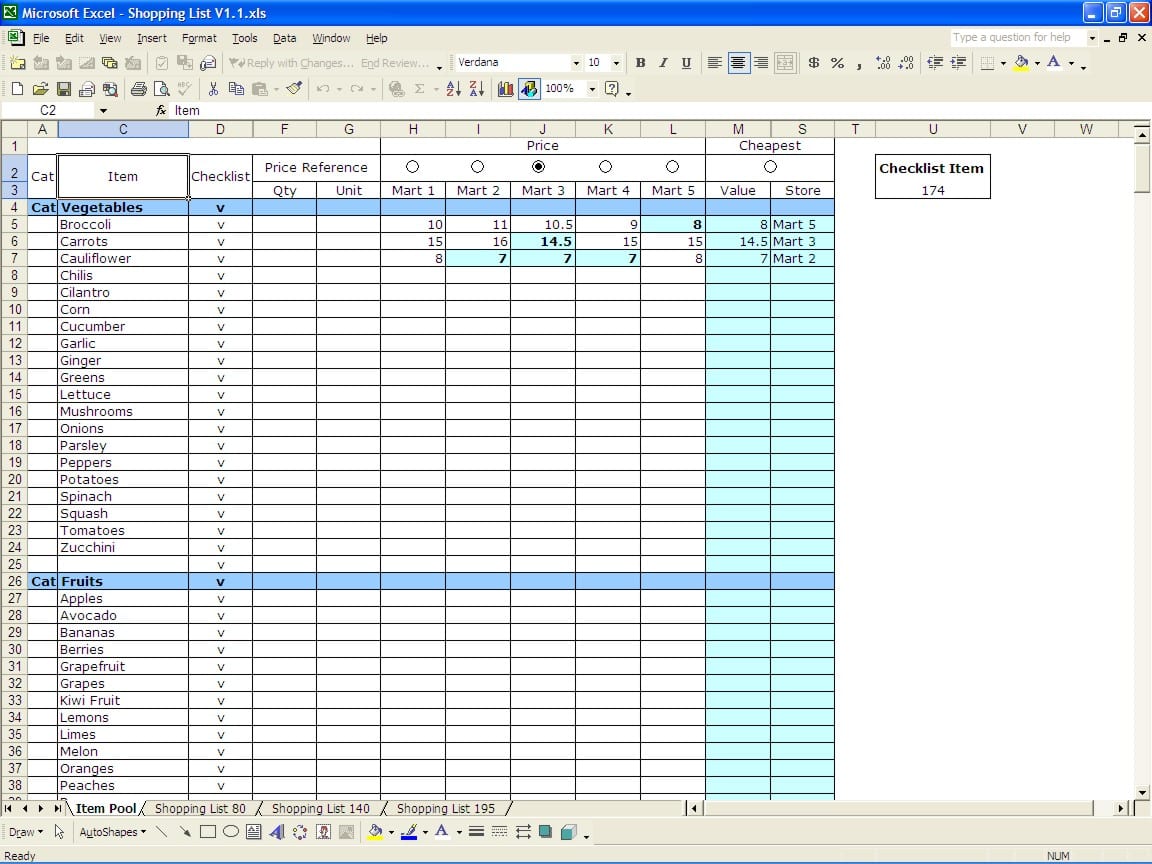Click the Chart Wizard icon
Screen dimensions: 1152x864
point(505,89)
